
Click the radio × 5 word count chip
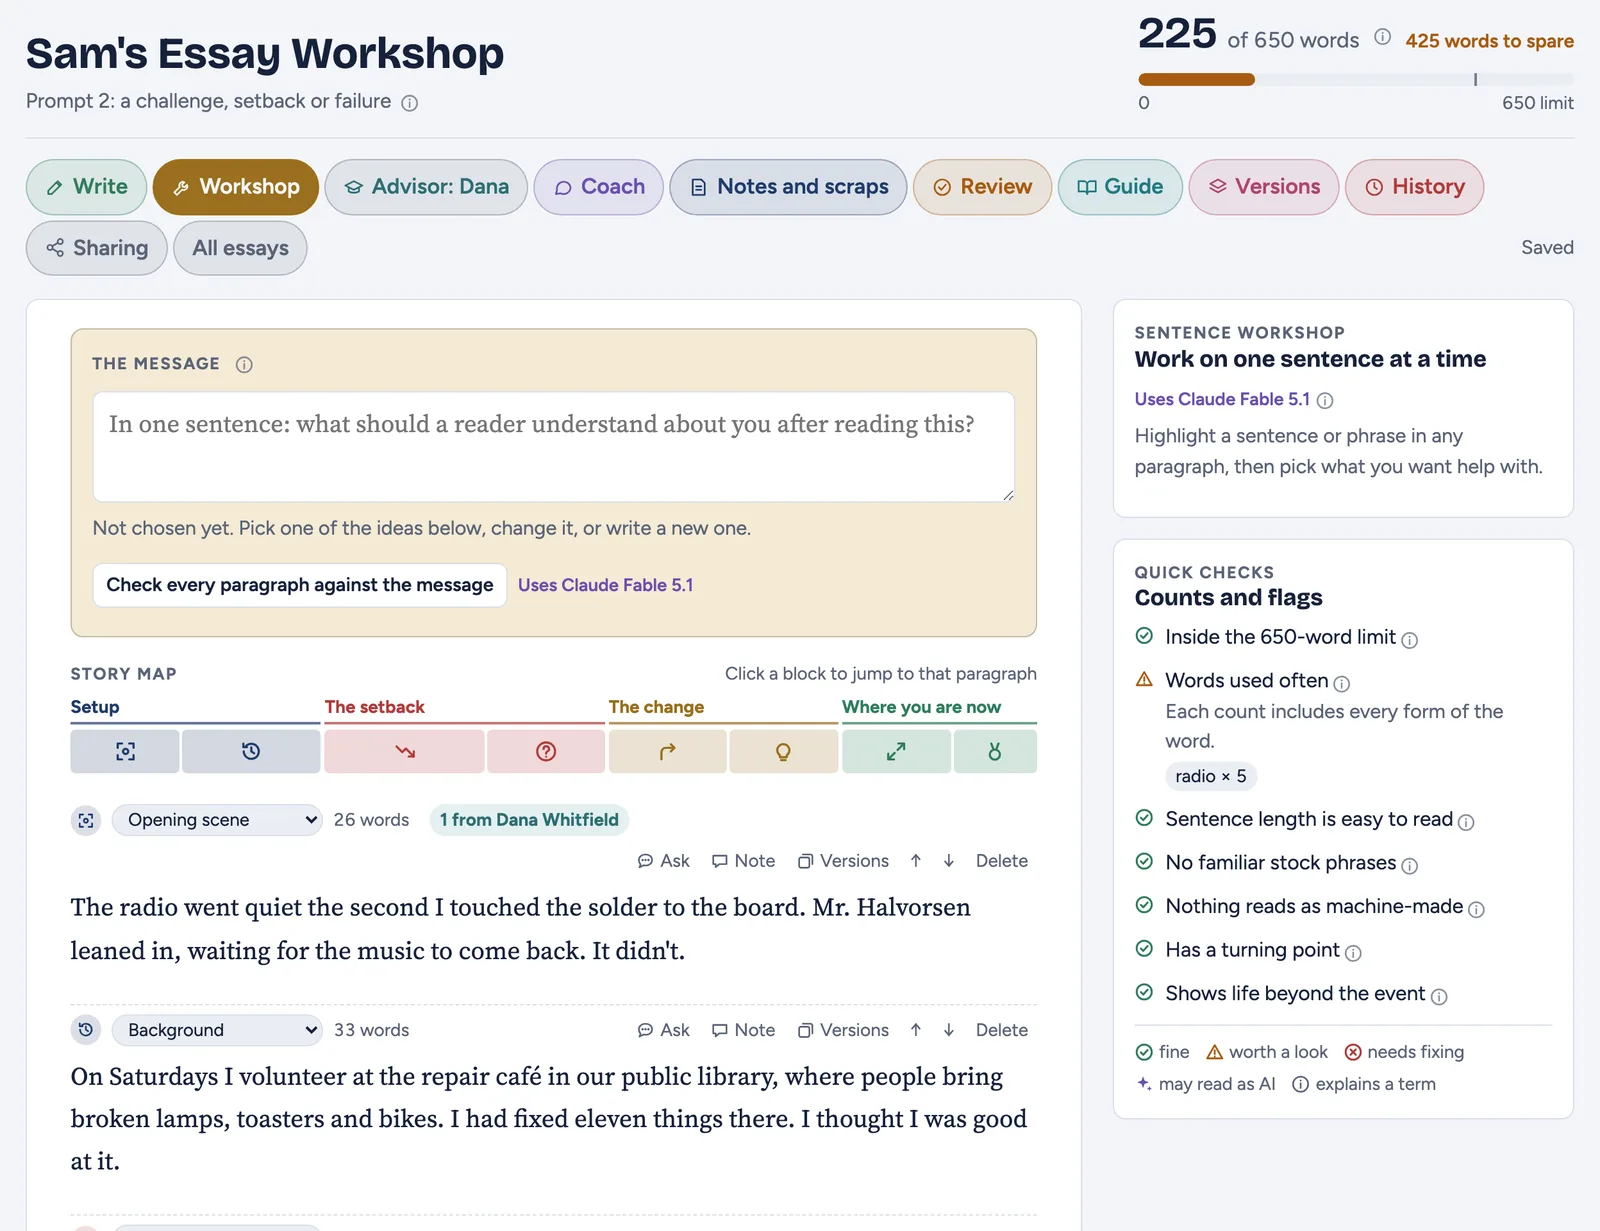1211,776
